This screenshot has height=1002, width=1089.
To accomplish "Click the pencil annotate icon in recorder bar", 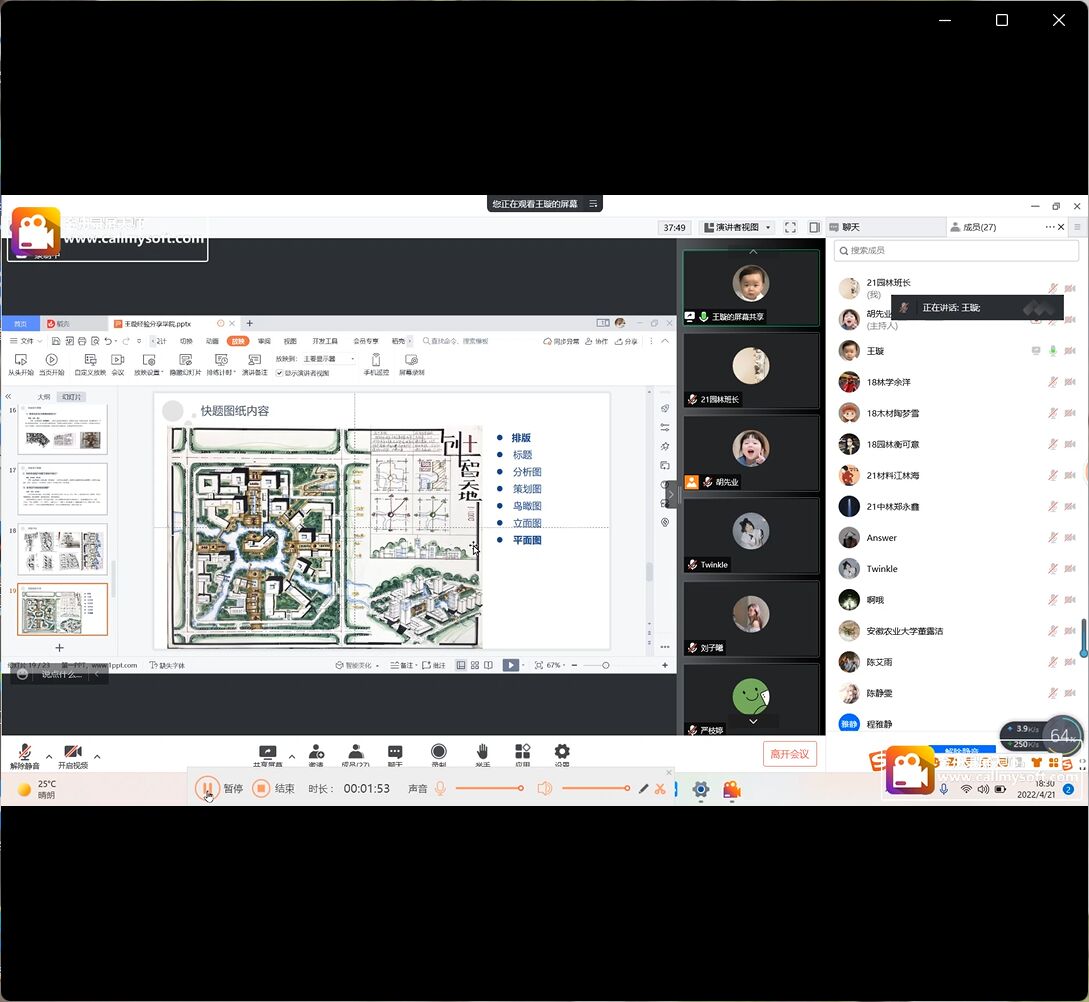I will pyautogui.click(x=643, y=789).
